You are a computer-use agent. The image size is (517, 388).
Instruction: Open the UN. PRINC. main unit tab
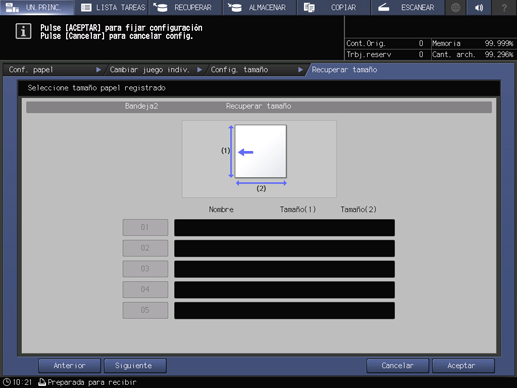37,7
